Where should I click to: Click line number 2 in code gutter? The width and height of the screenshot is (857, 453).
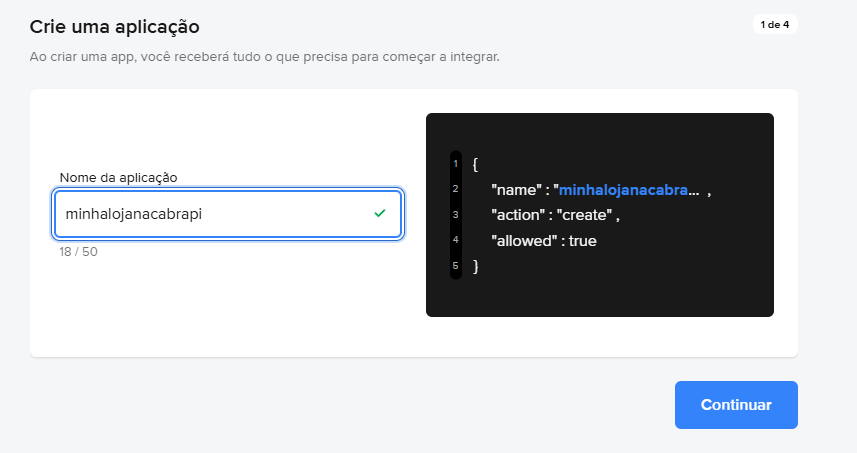(x=455, y=189)
